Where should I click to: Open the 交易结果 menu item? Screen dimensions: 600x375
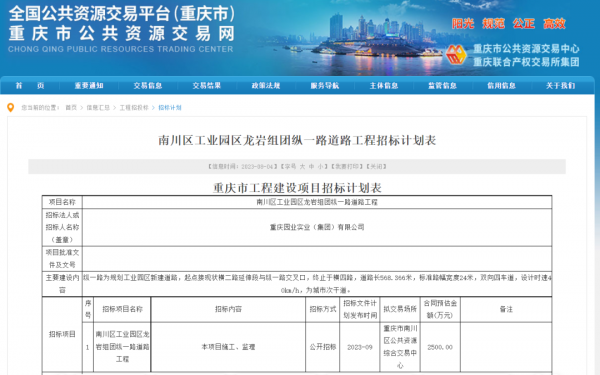207,86
